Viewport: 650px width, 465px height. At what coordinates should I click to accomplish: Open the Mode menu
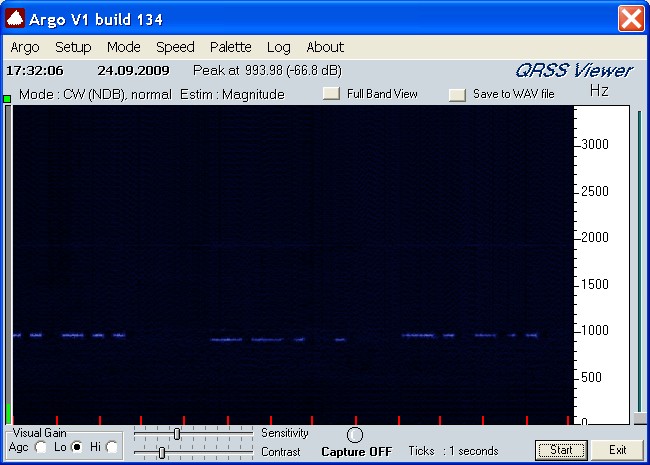click(x=124, y=47)
